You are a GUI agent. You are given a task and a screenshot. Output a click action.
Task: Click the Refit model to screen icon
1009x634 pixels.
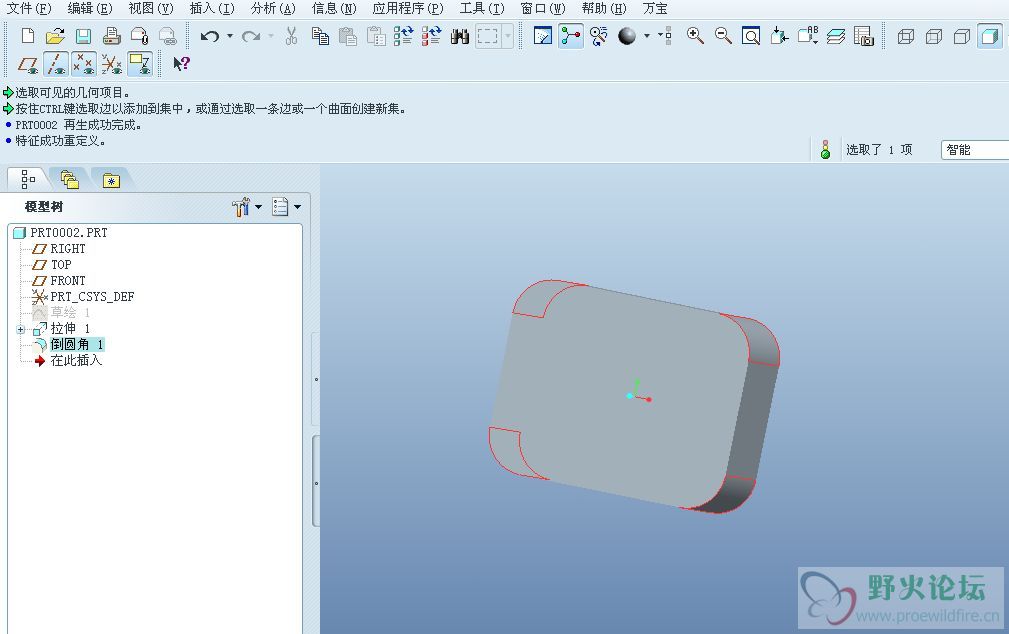click(x=751, y=35)
